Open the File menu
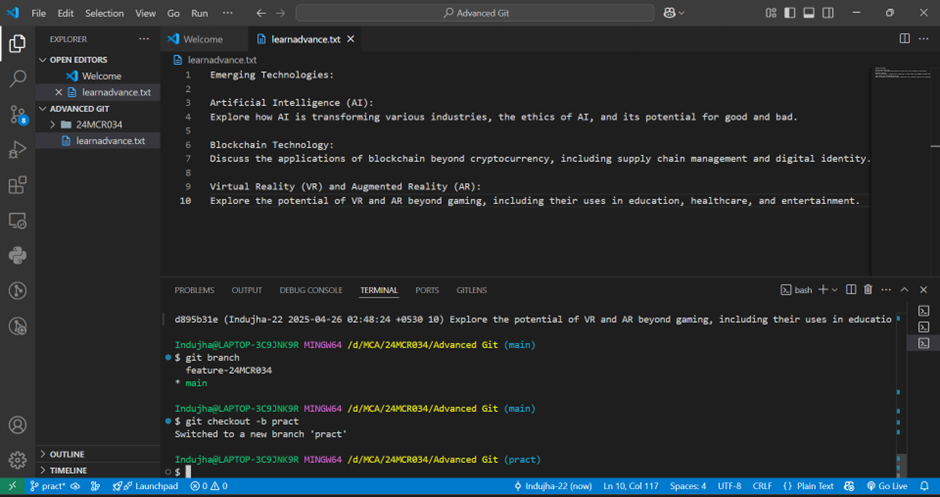 tap(38, 13)
